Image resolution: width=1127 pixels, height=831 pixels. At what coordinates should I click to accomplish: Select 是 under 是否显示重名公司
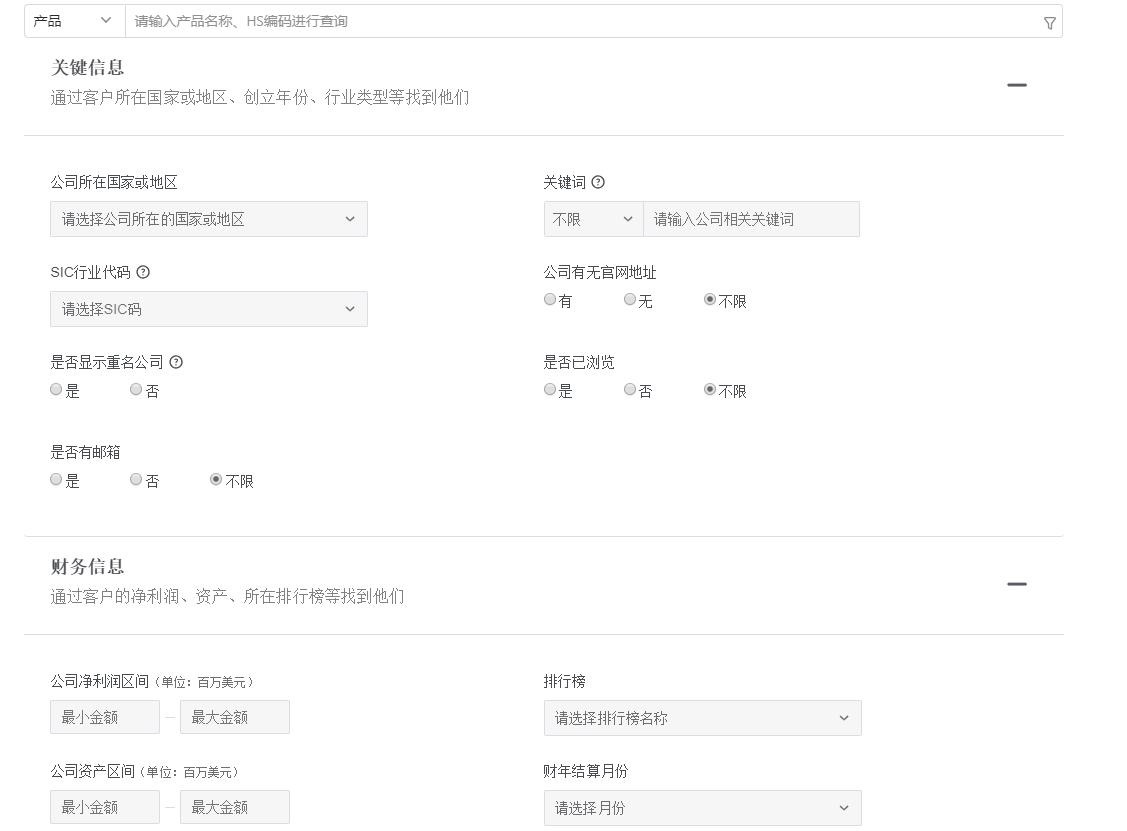[55, 389]
